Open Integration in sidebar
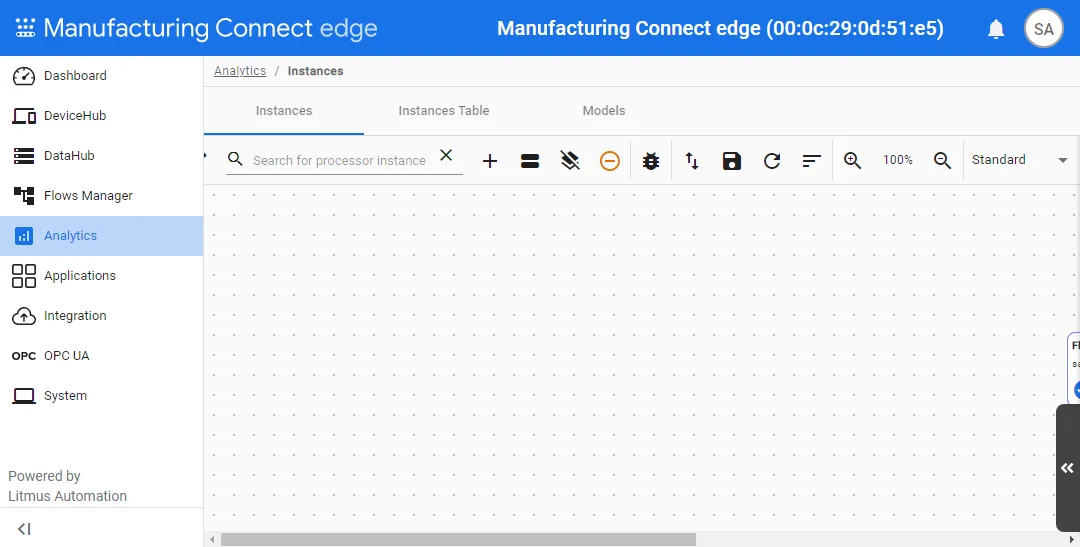The height and width of the screenshot is (547, 1080). pos(101,316)
